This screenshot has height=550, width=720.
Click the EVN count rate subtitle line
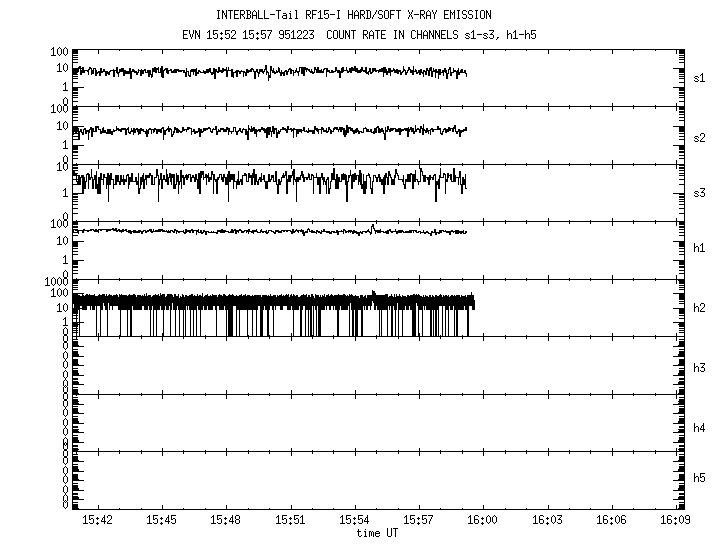[359, 34]
